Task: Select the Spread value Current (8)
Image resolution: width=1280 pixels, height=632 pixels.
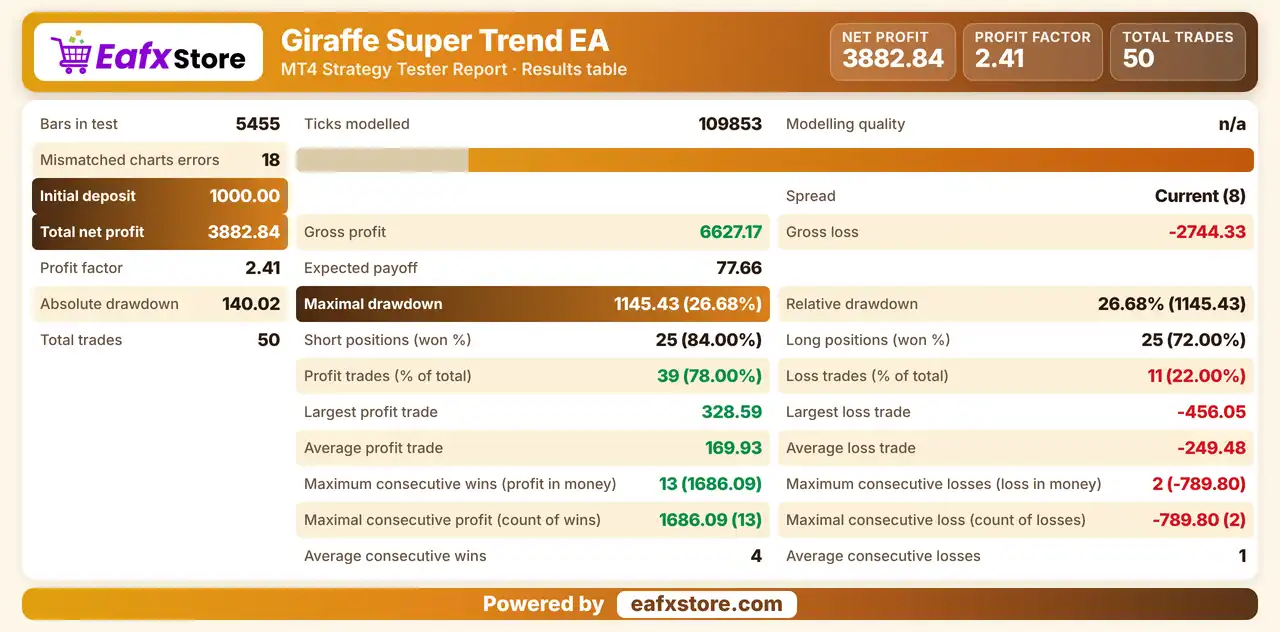Action: tap(1201, 196)
